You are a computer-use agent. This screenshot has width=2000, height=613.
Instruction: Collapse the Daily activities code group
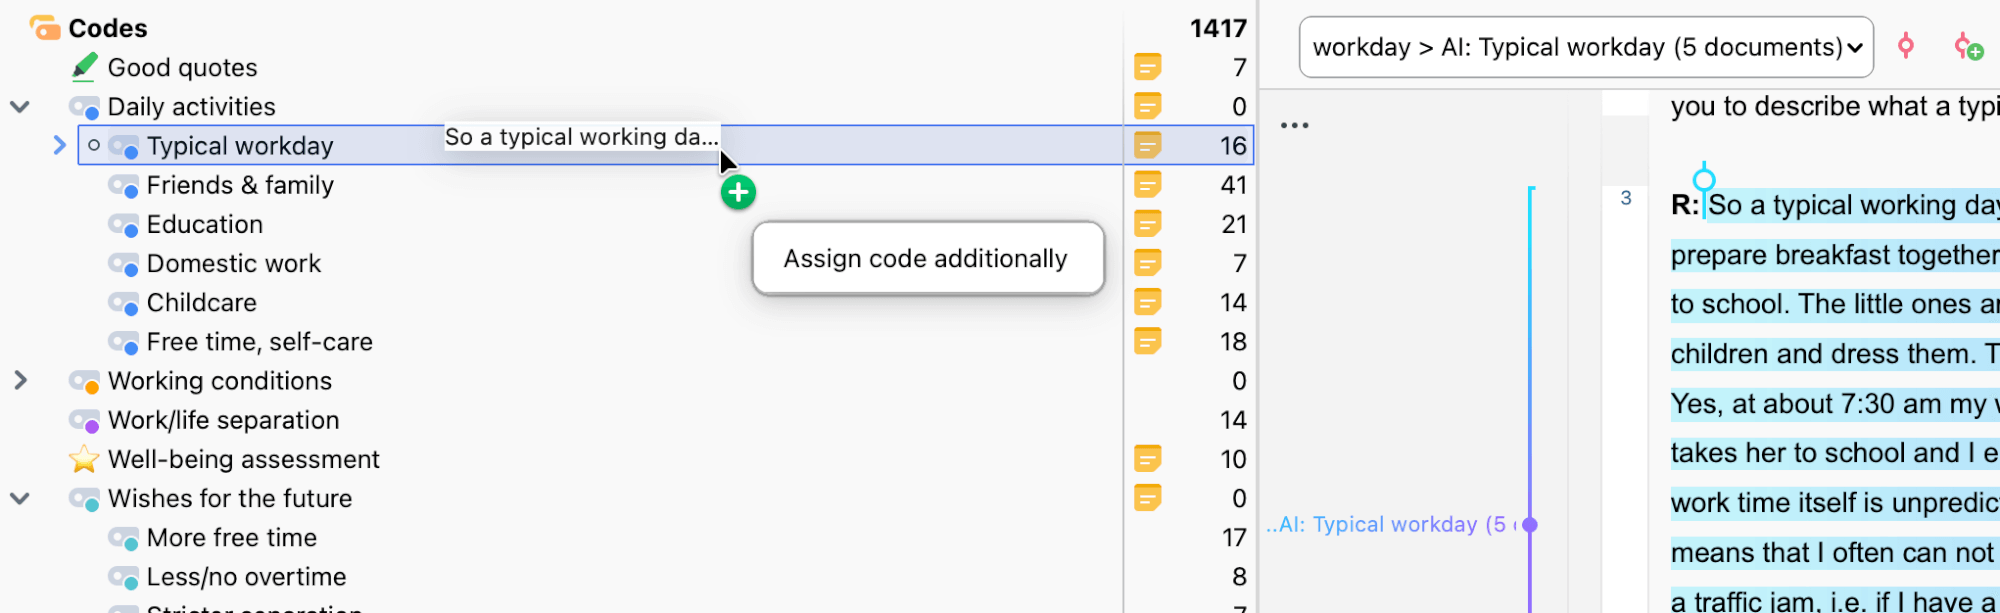[20, 106]
